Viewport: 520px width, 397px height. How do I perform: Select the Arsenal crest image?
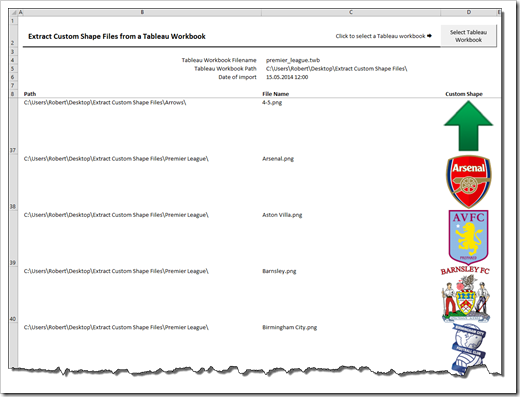pos(469,182)
